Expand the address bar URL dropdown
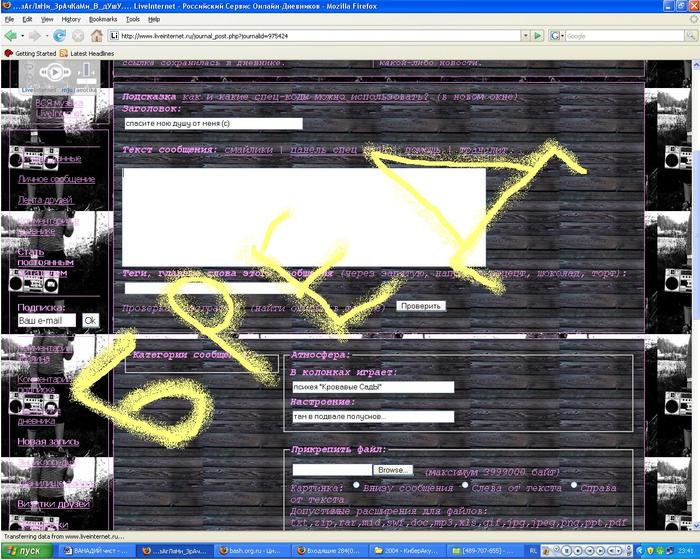 (525, 36)
